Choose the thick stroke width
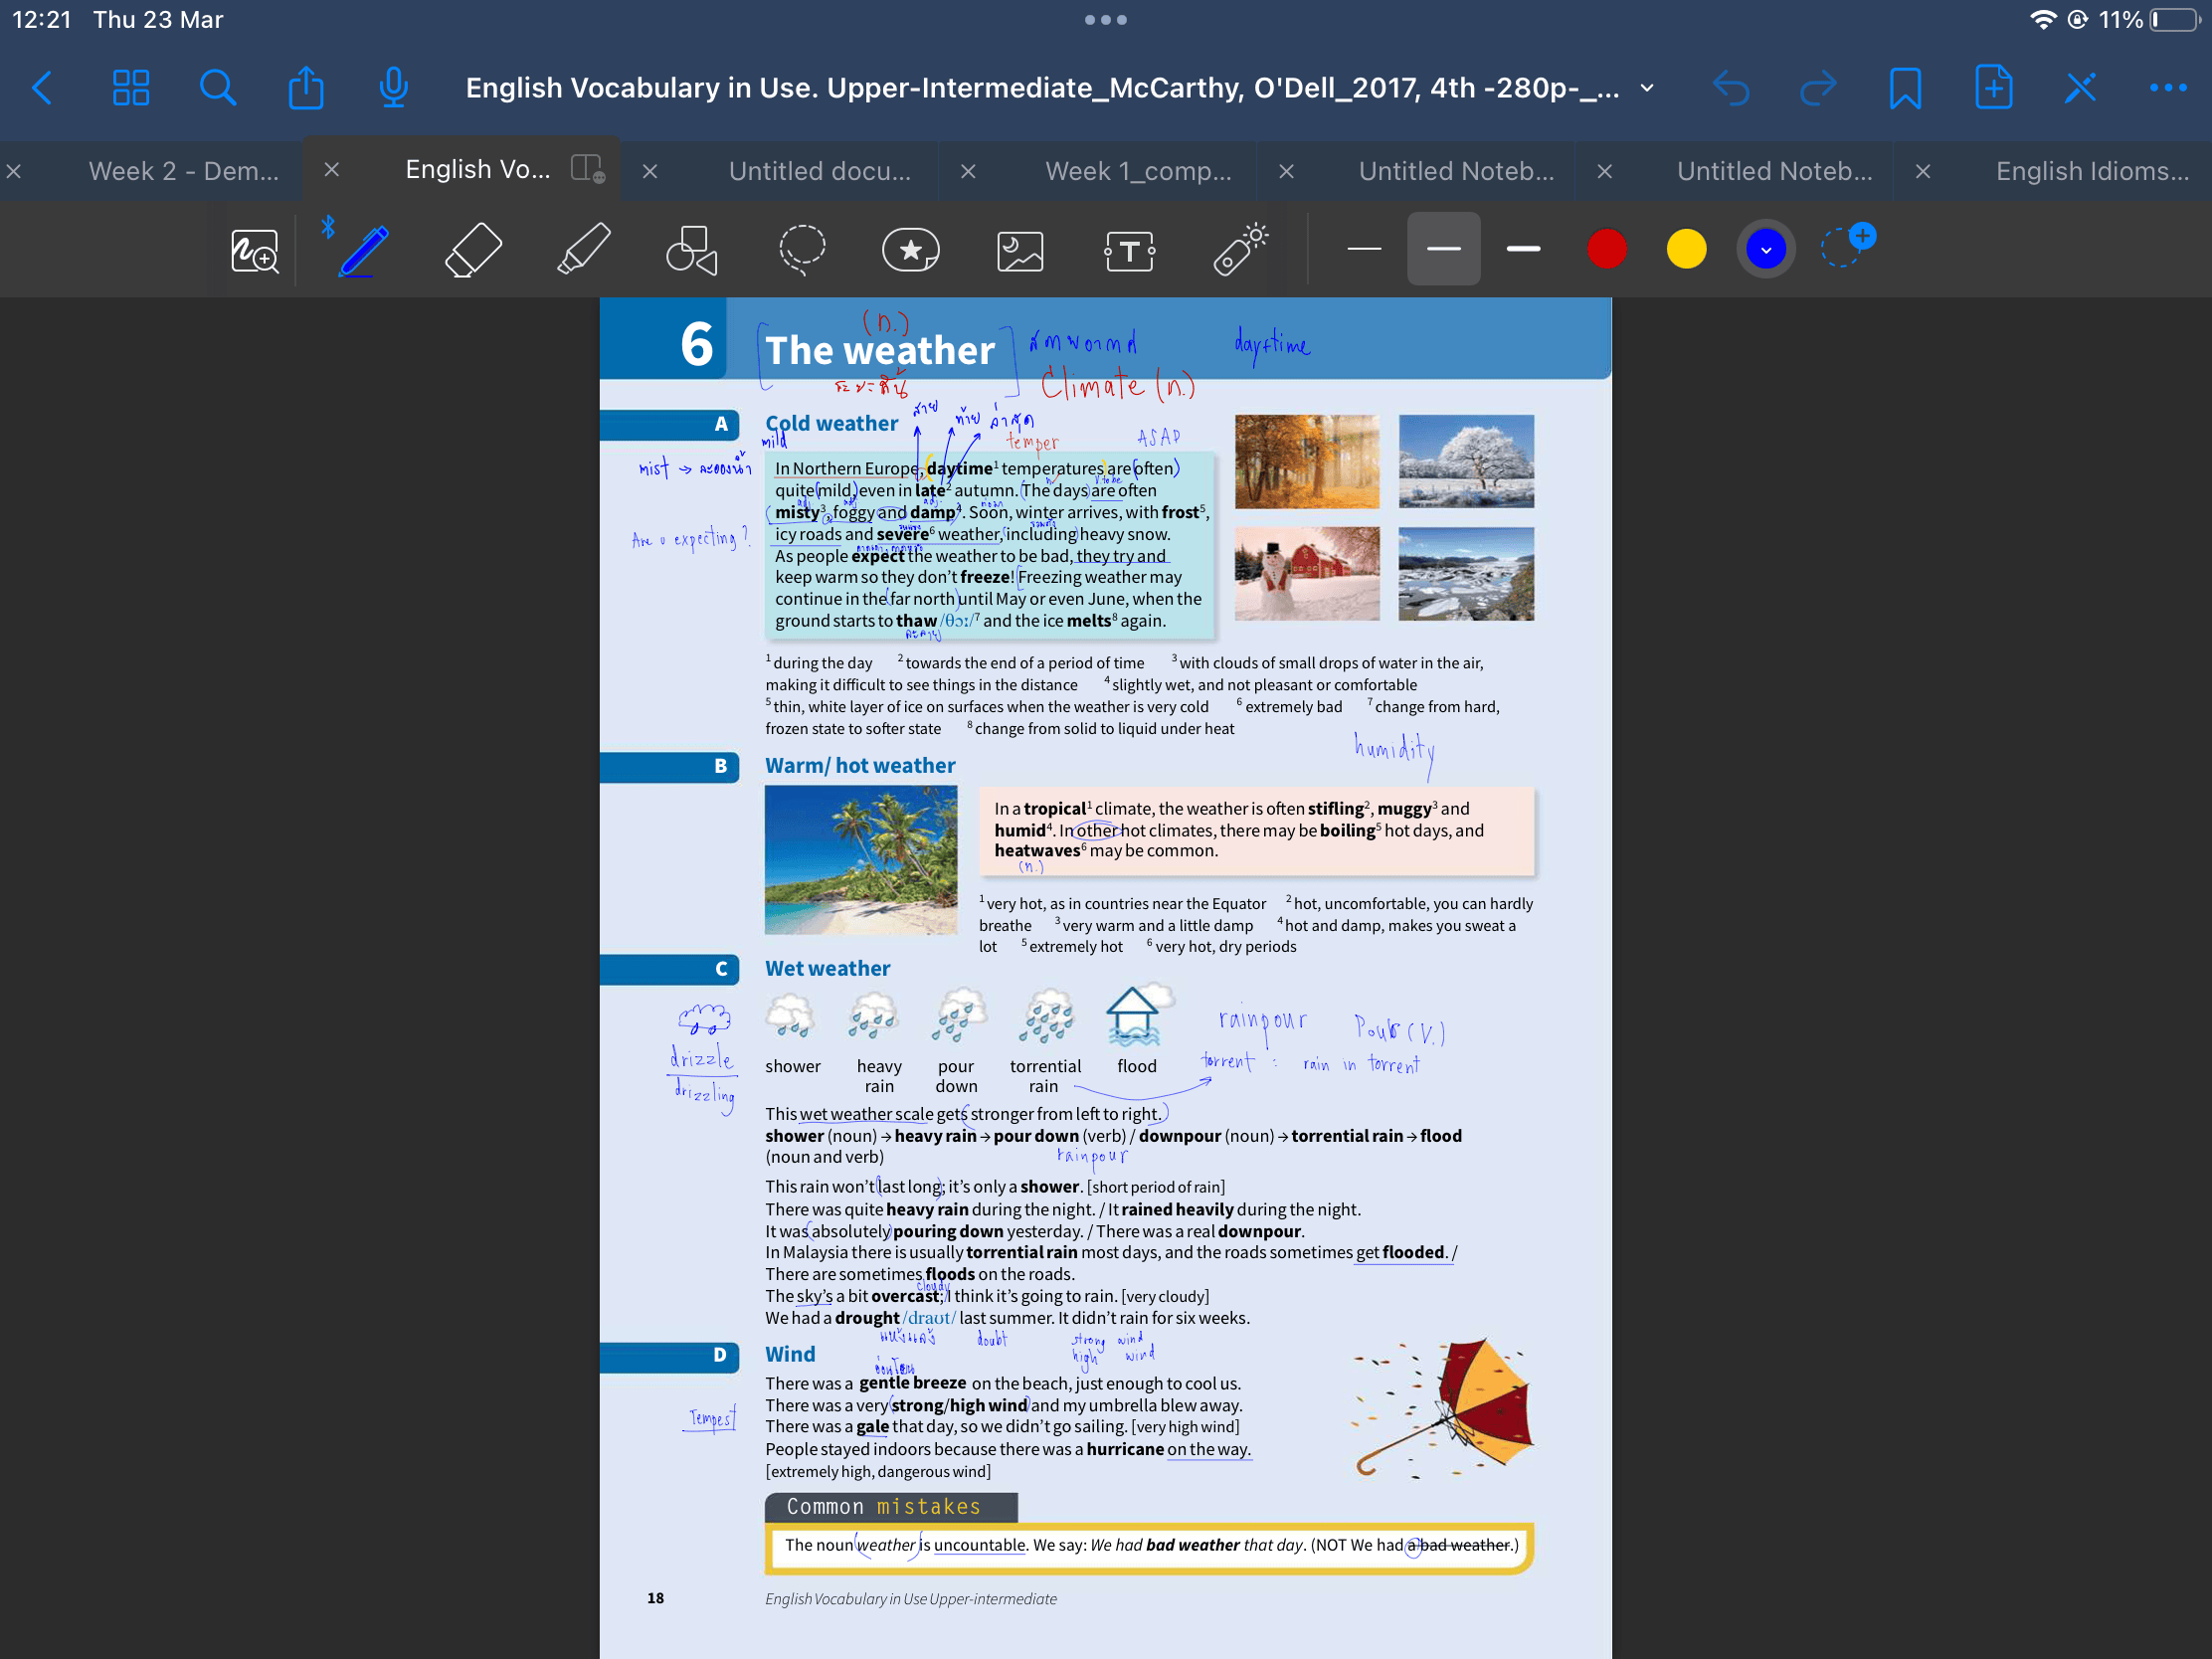Image resolution: width=2212 pixels, height=1659 pixels. (x=1523, y=249)
